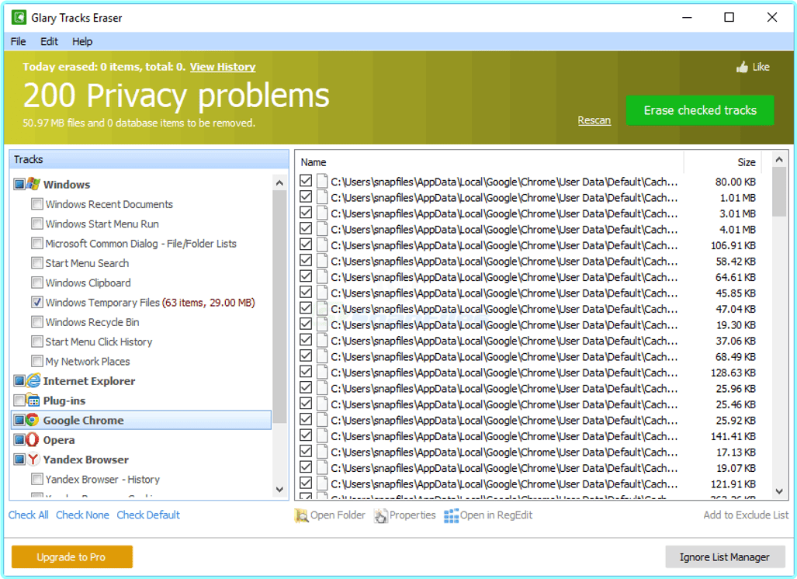
Task: Click the Windows logo icon in Tracks
Action: [x=33, y=184]
